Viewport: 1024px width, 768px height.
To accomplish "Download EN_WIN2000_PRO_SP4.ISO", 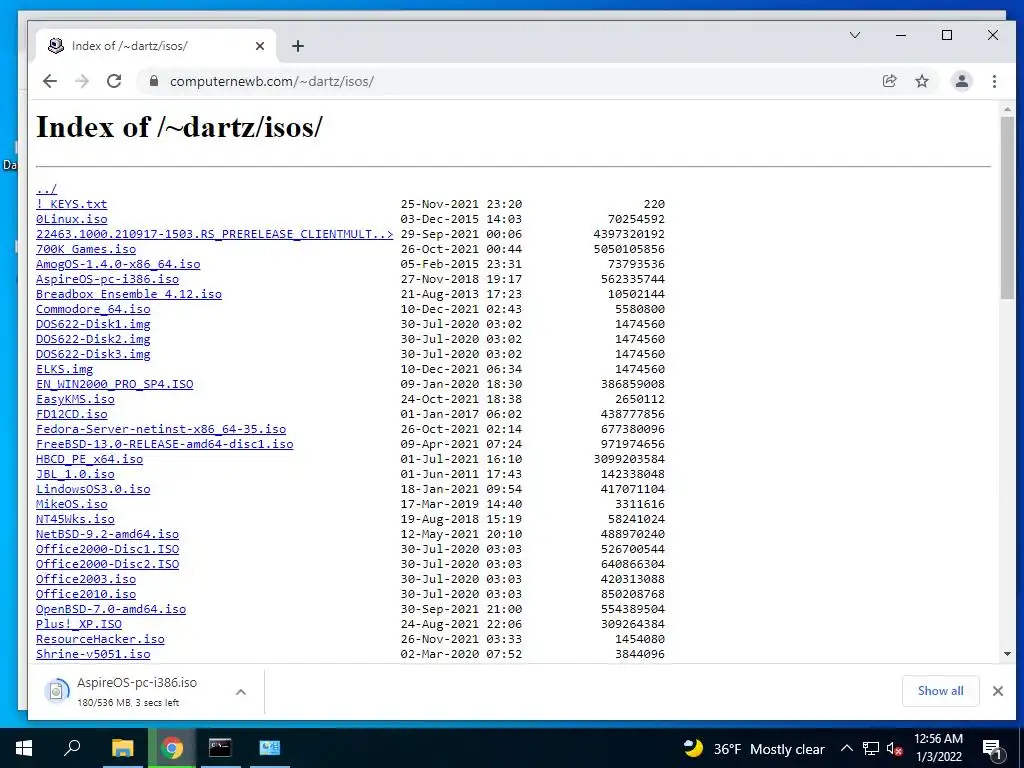I will tap(114, 385).
